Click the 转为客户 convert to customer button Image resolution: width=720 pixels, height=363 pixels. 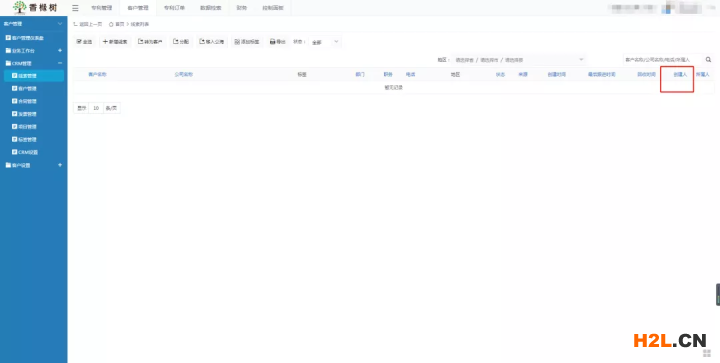click(150, 42)
